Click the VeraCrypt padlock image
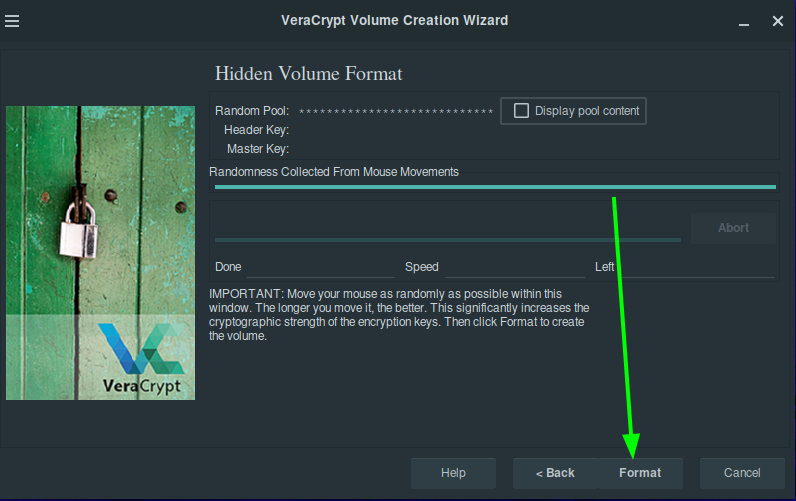 101,253
